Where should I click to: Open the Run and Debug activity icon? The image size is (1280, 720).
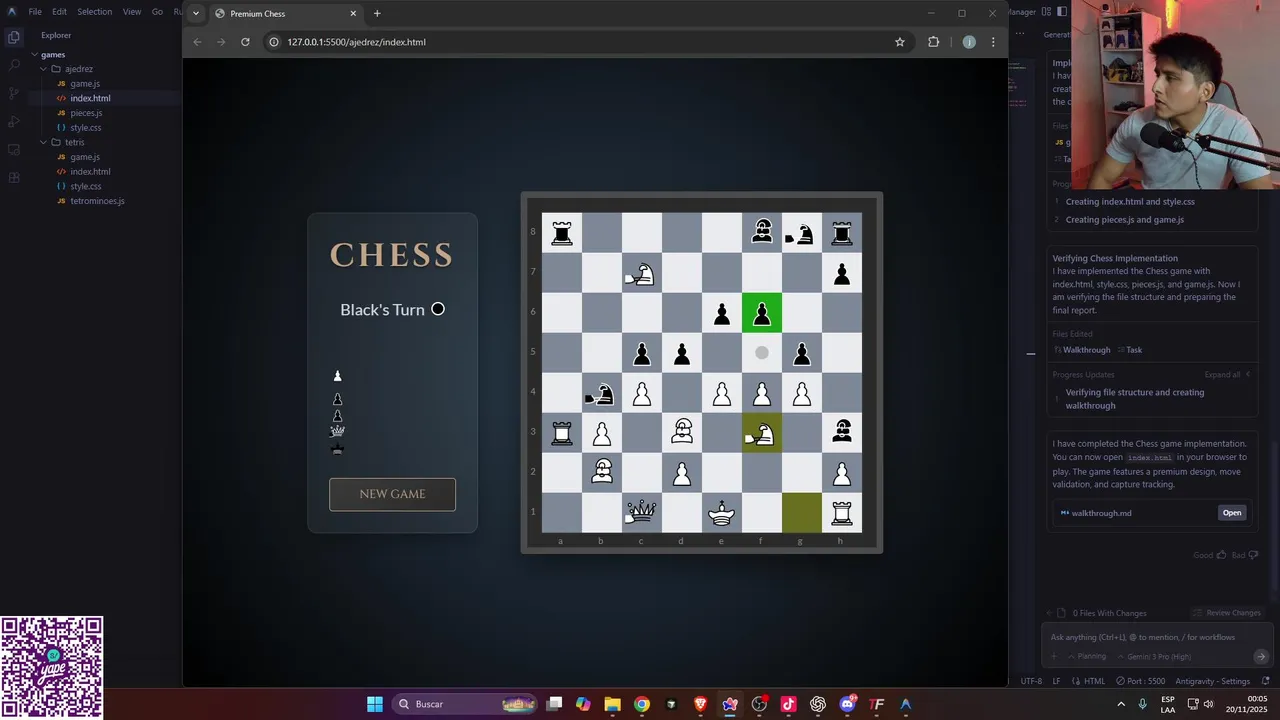click(x=14, y=121)
